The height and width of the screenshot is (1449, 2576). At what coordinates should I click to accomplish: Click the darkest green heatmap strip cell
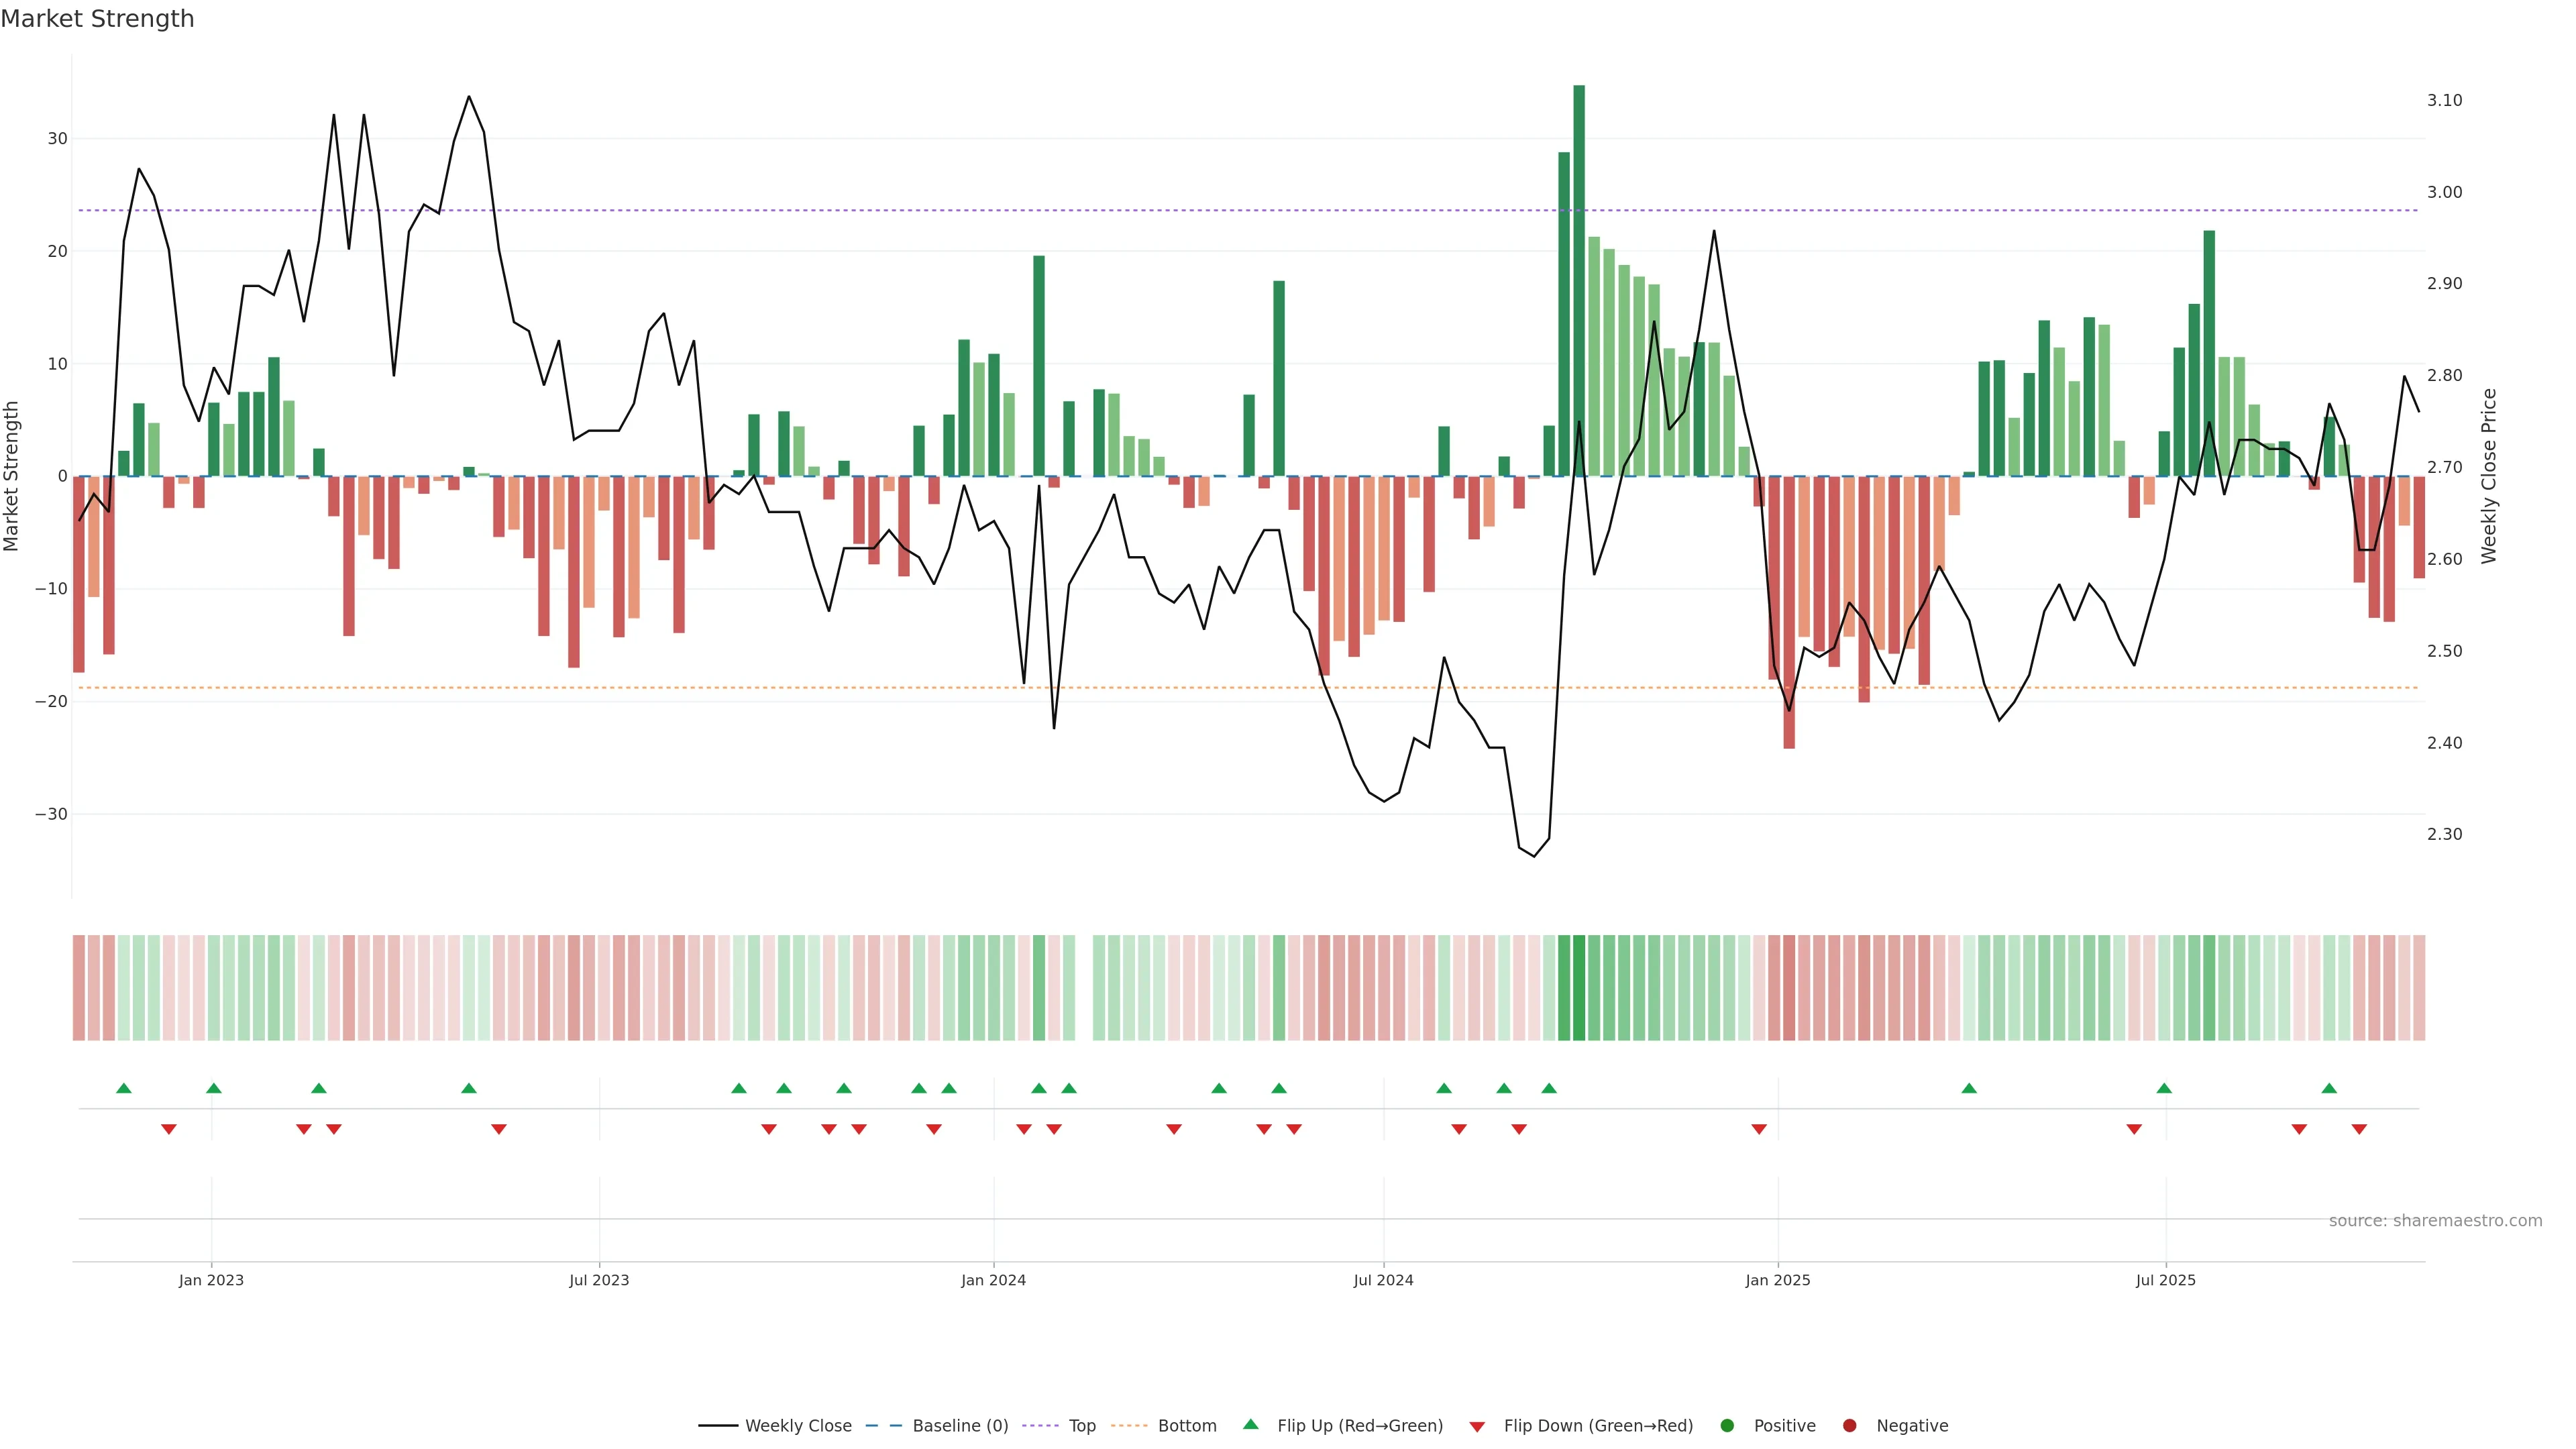click(1579, 987)
